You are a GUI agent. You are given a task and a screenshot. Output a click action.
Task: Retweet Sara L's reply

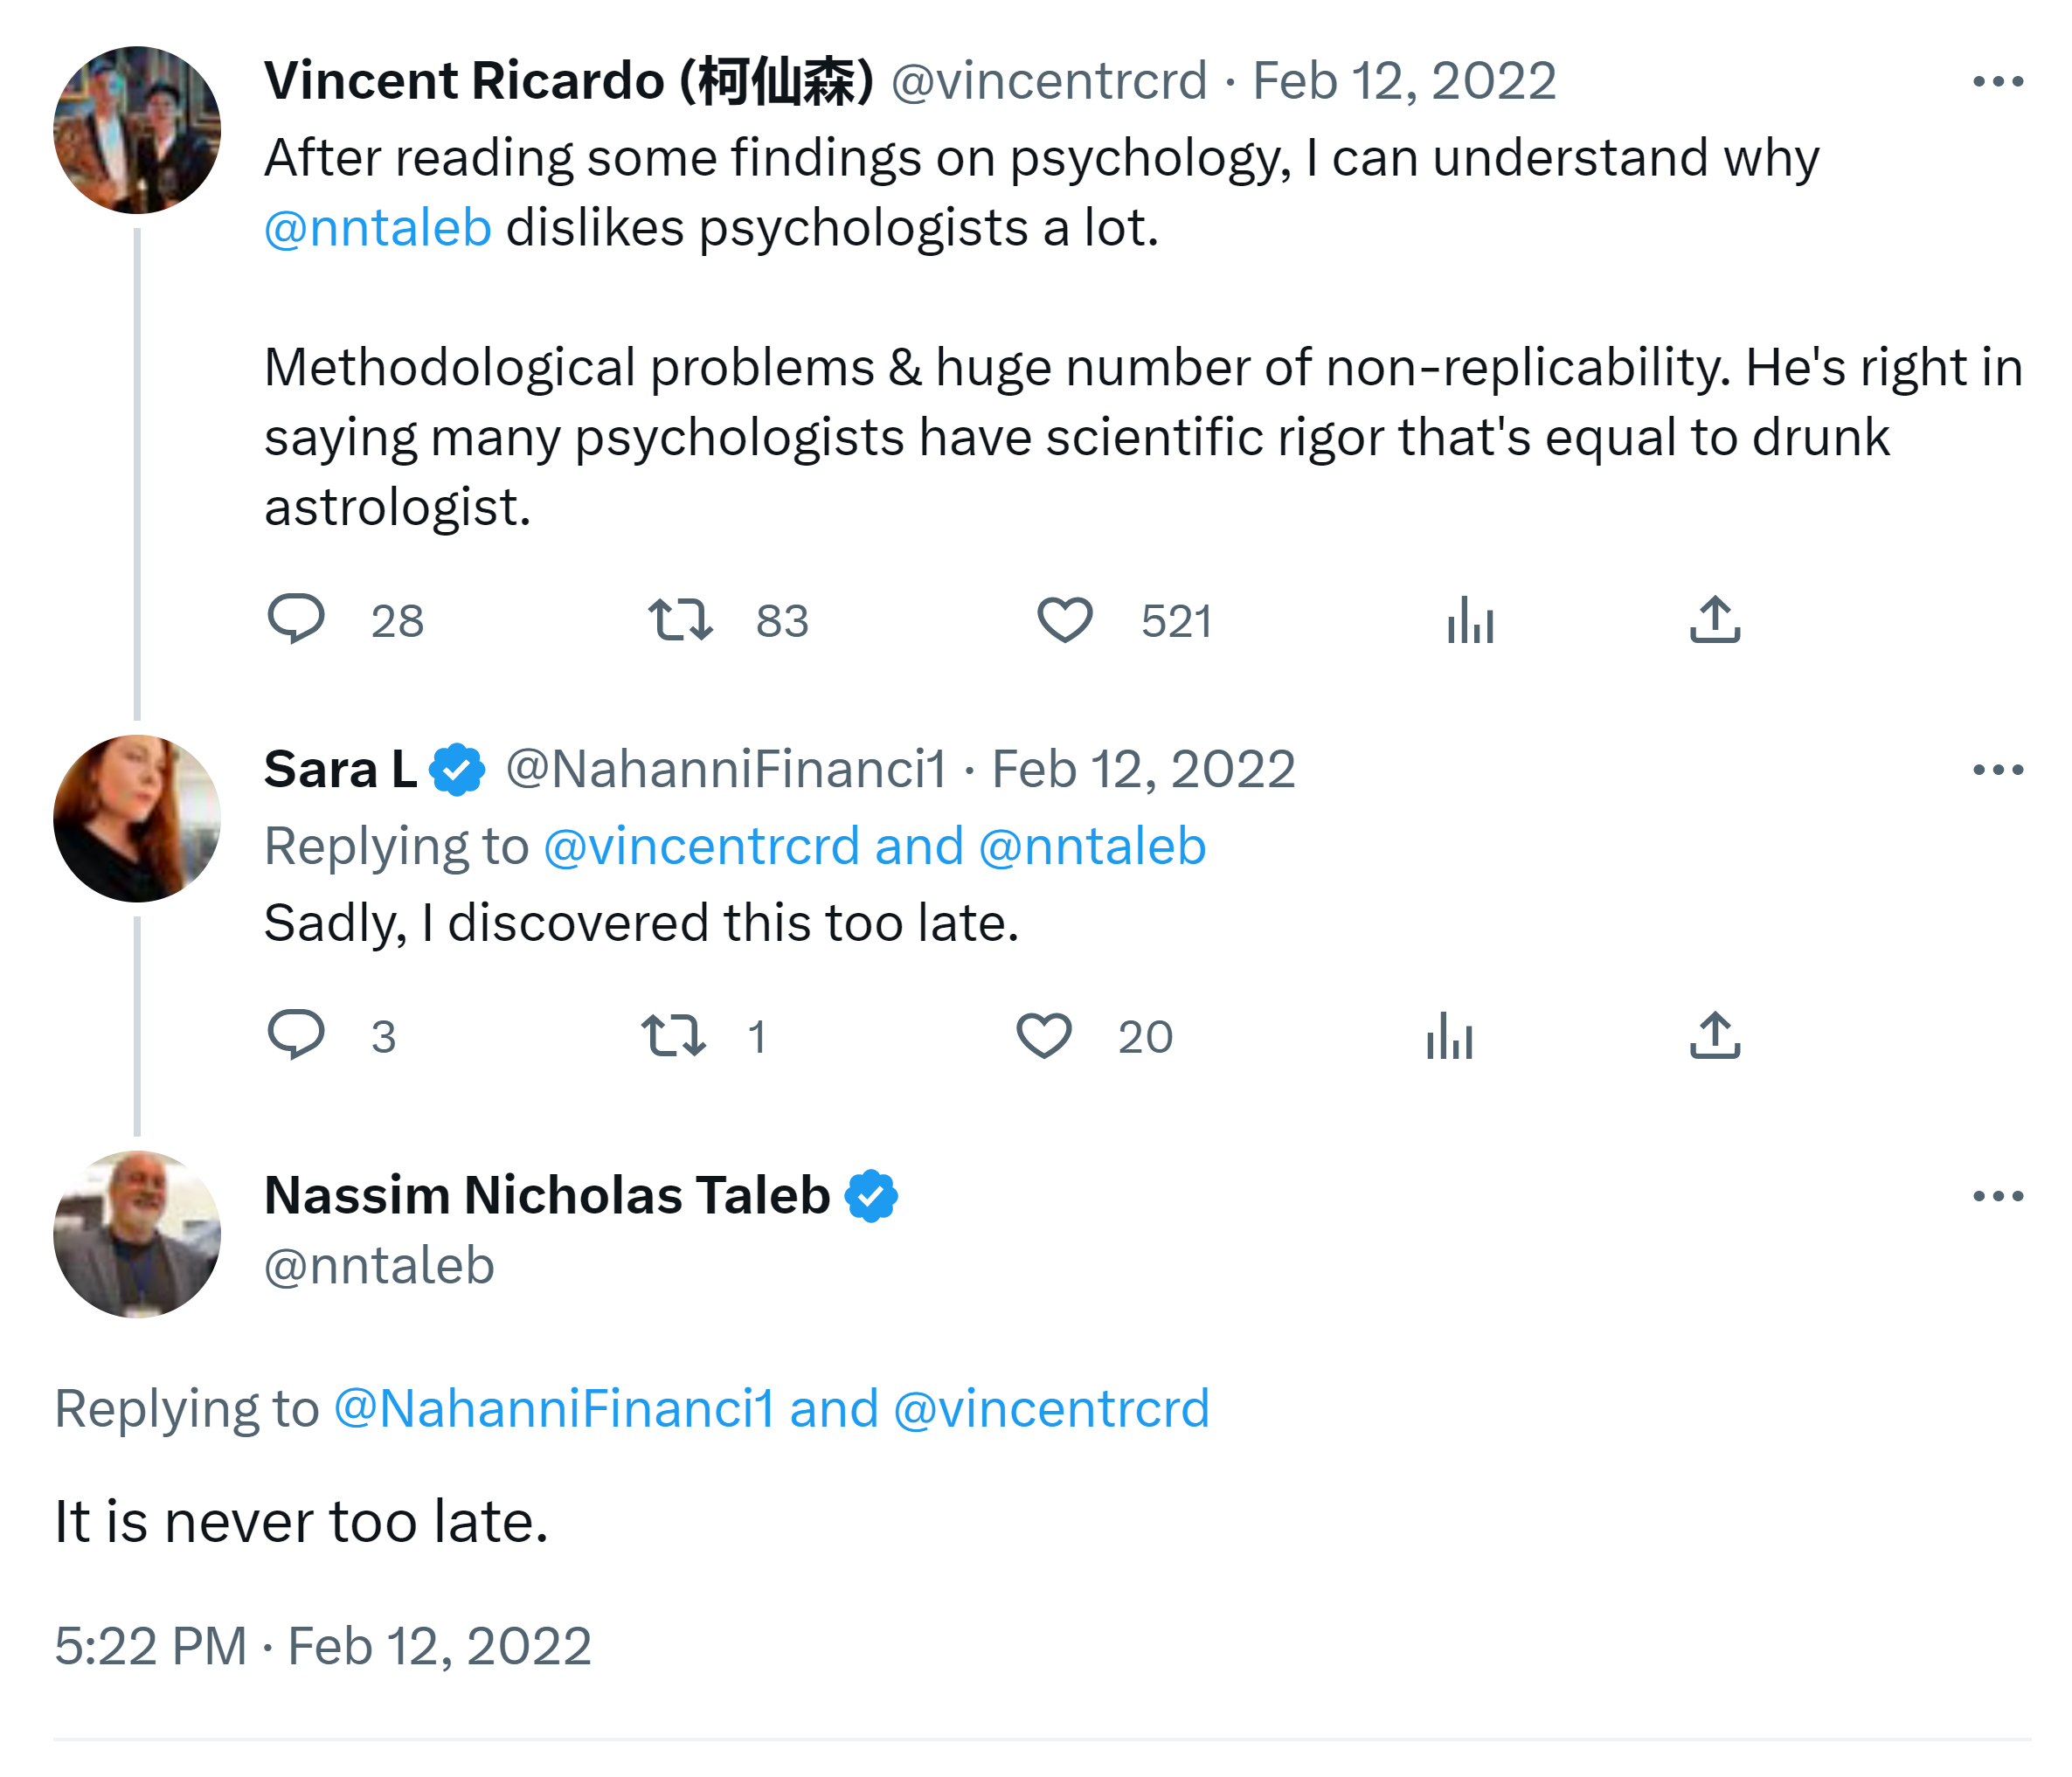(673, 1035)
